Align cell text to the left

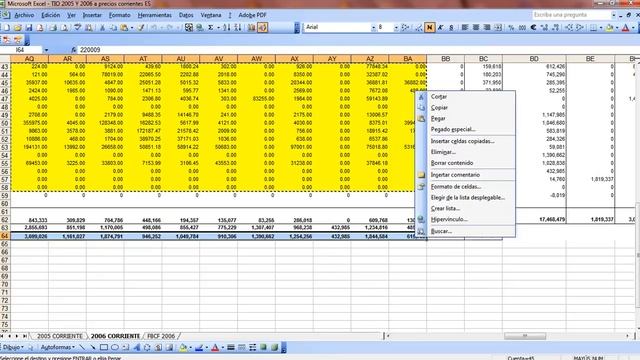(465, 27)
